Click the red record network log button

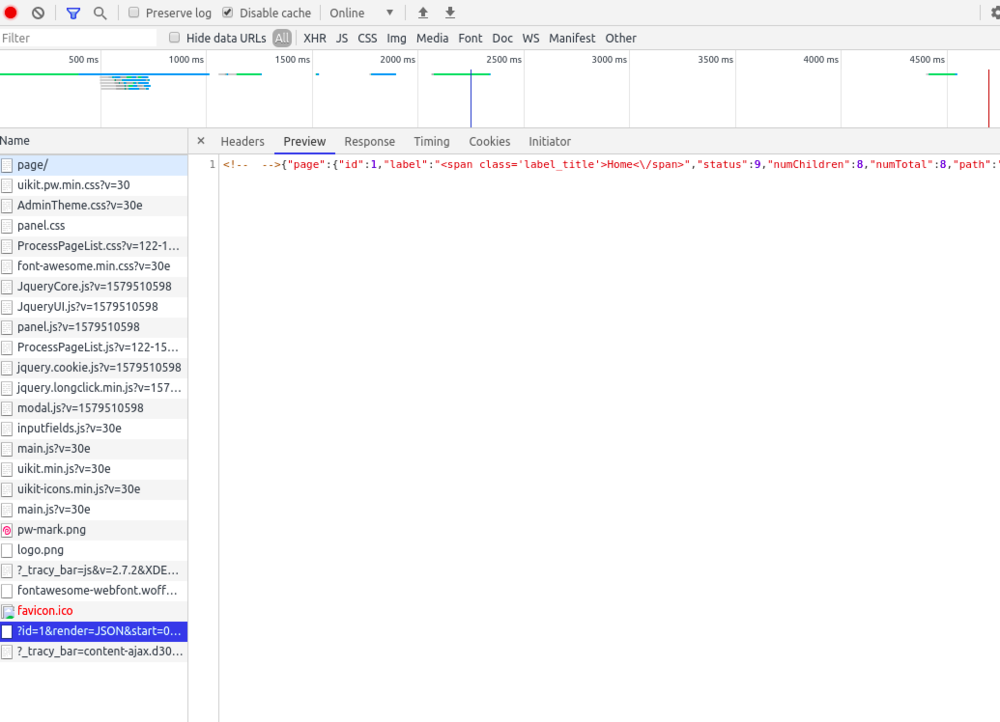[x=11, y=13]
